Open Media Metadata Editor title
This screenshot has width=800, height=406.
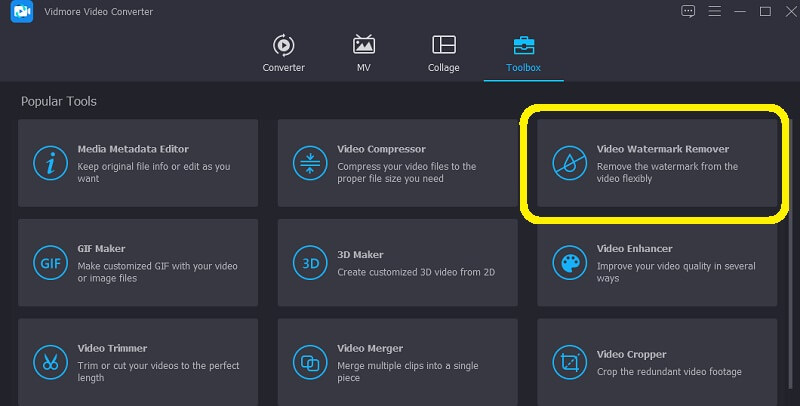pyautogui.click(x=133, y=149)
